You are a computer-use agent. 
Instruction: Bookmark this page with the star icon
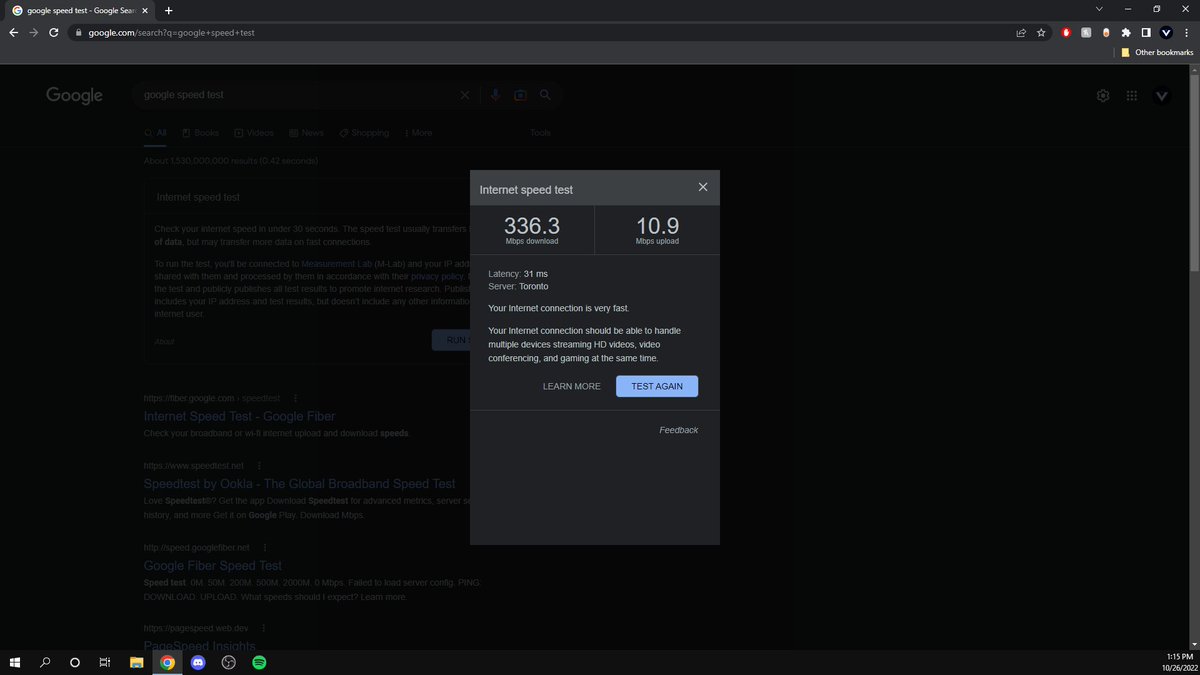coord(1041,32)
